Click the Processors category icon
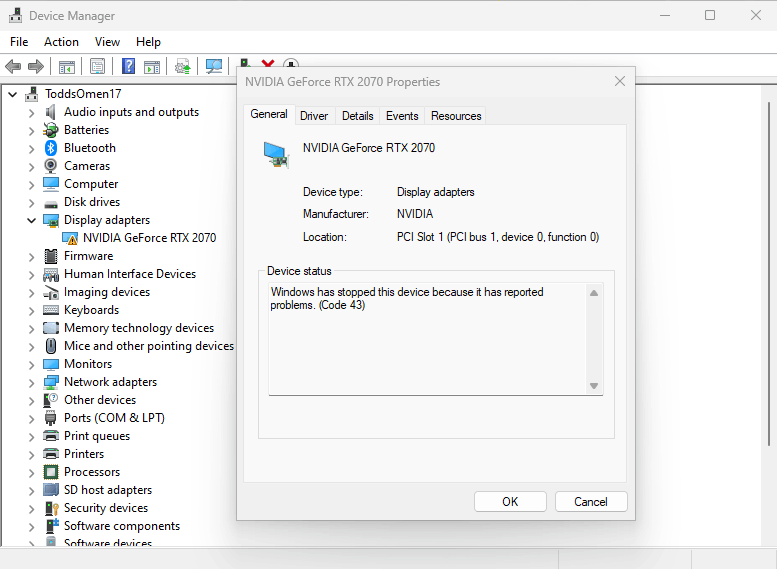777x569 pixels. pyautogui.click(x=51, y=472)
